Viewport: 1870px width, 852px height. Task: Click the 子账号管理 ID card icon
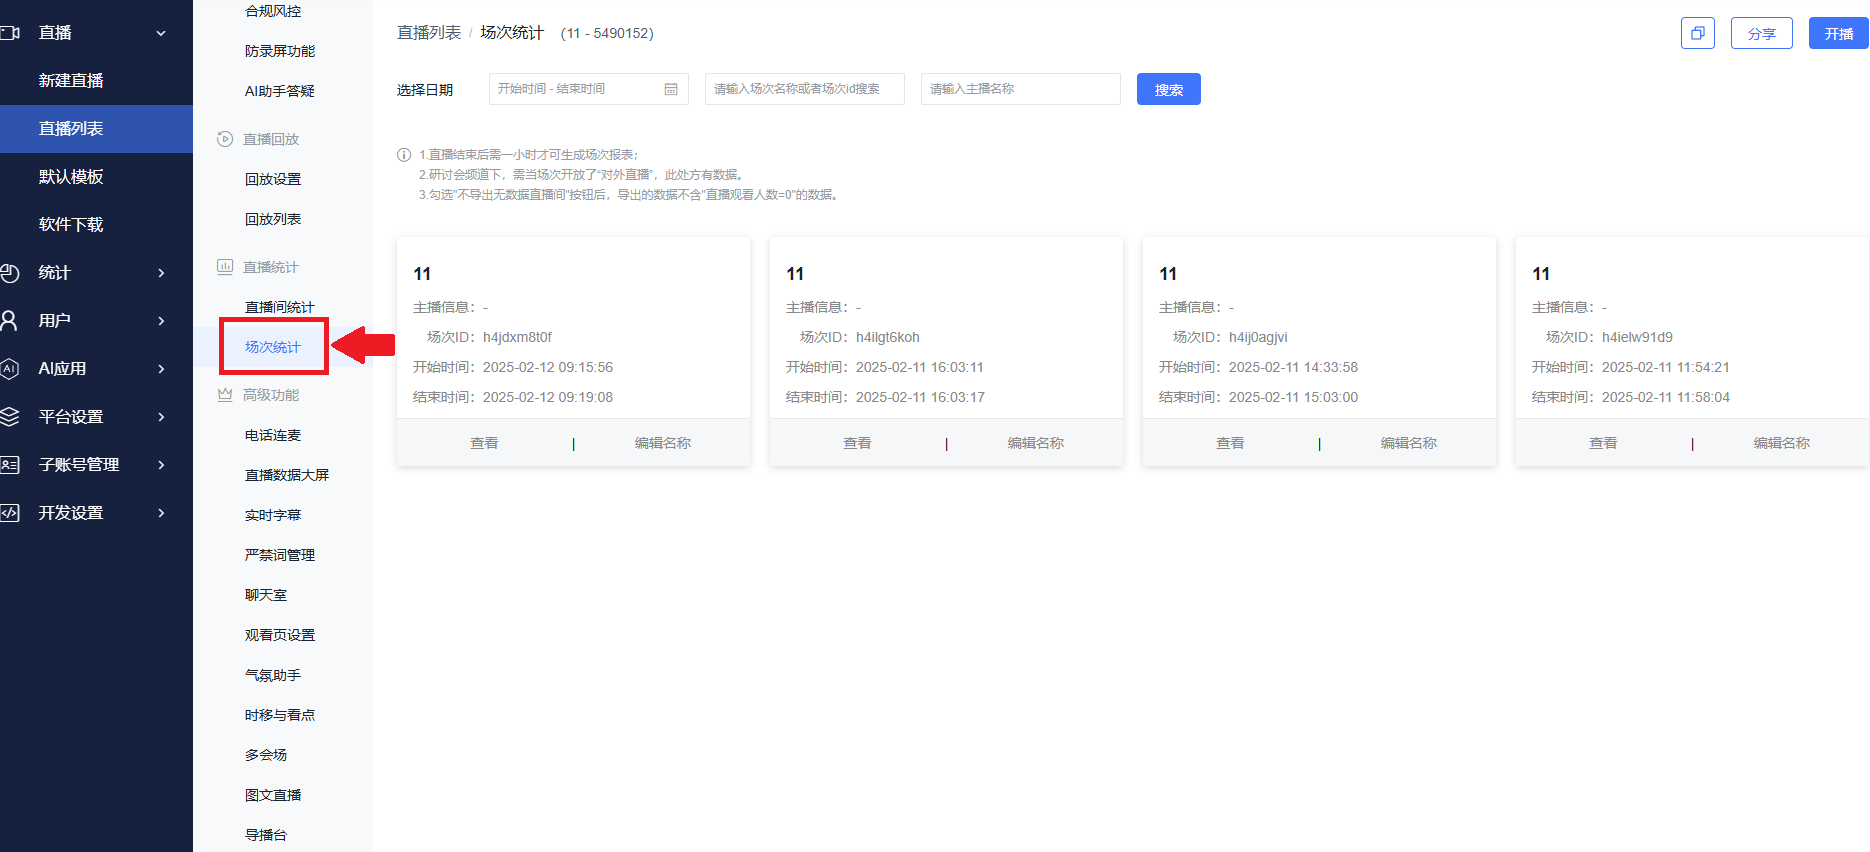10,465
